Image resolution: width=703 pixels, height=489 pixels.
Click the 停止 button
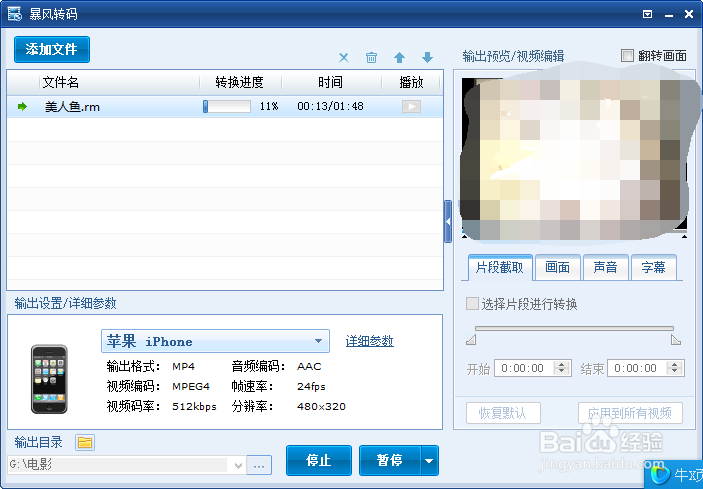pyautogui.click(x=319, y=460)
